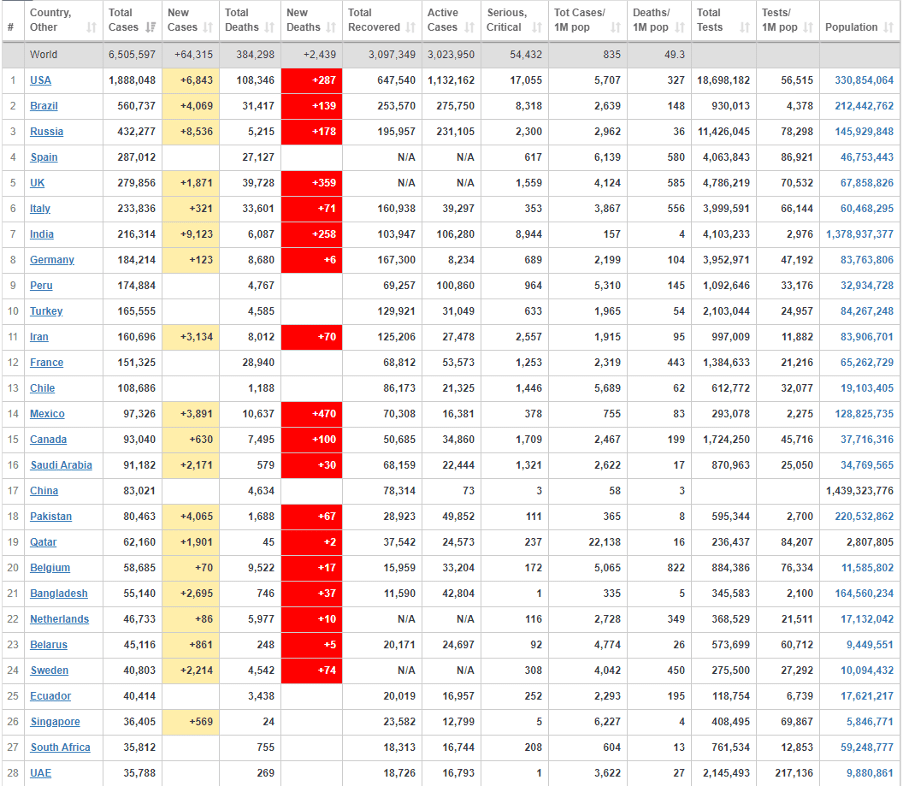Visit the Turkey country page
Viewport: 902px width, 786px height.
46,311
